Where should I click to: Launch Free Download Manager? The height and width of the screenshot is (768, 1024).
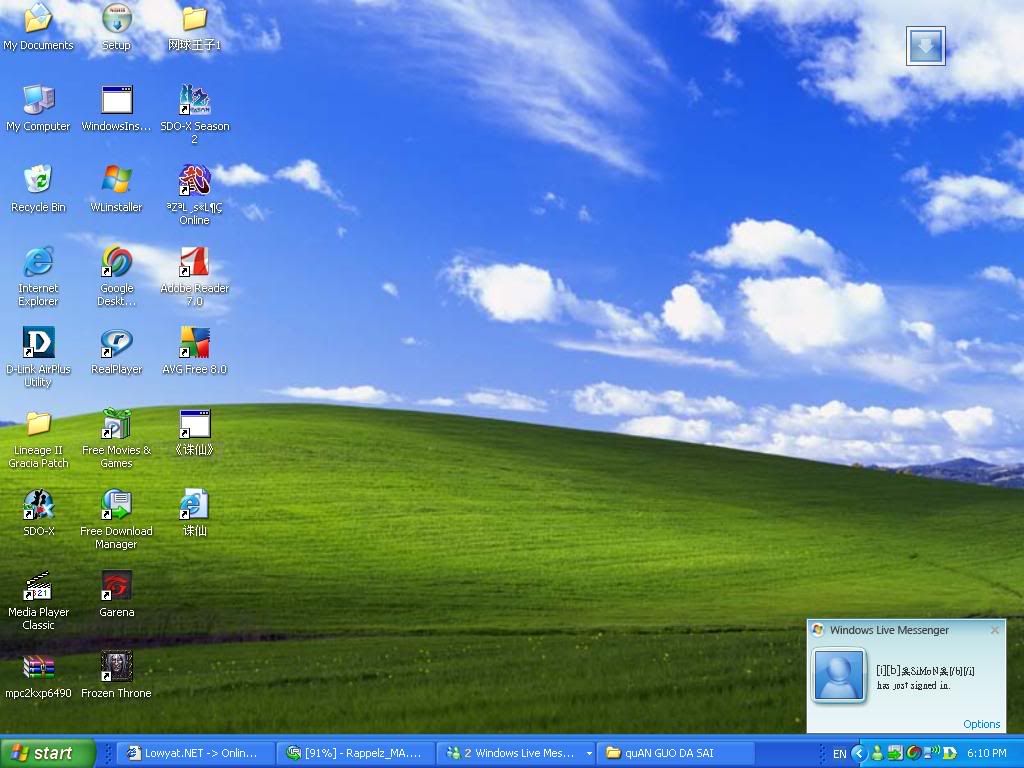point(115,505)
